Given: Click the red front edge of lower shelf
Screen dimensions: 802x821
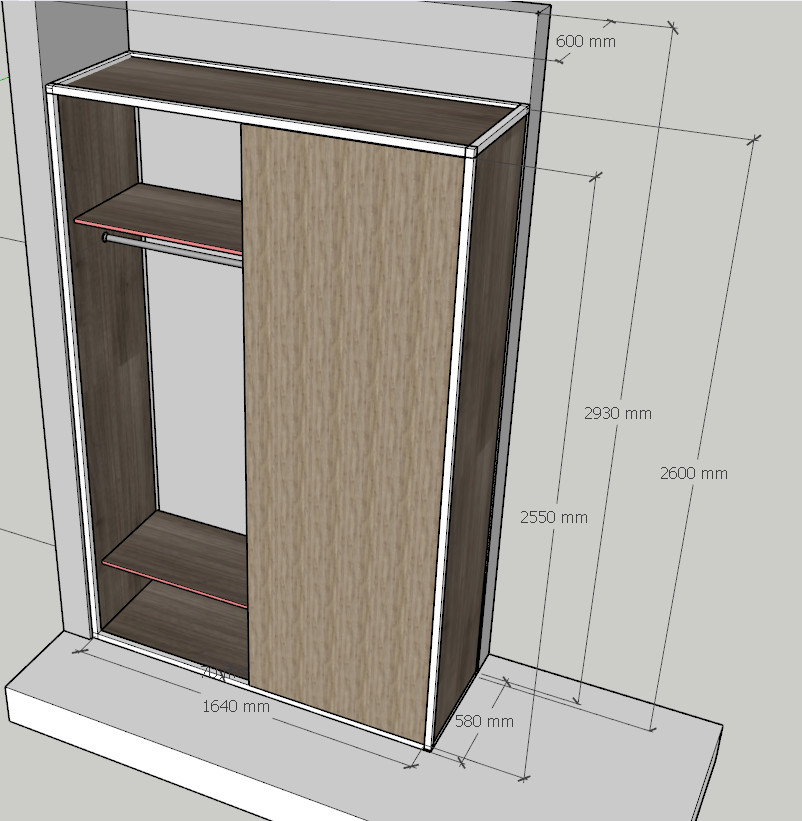Looking at the screenshot, I should tap(174, 584).
